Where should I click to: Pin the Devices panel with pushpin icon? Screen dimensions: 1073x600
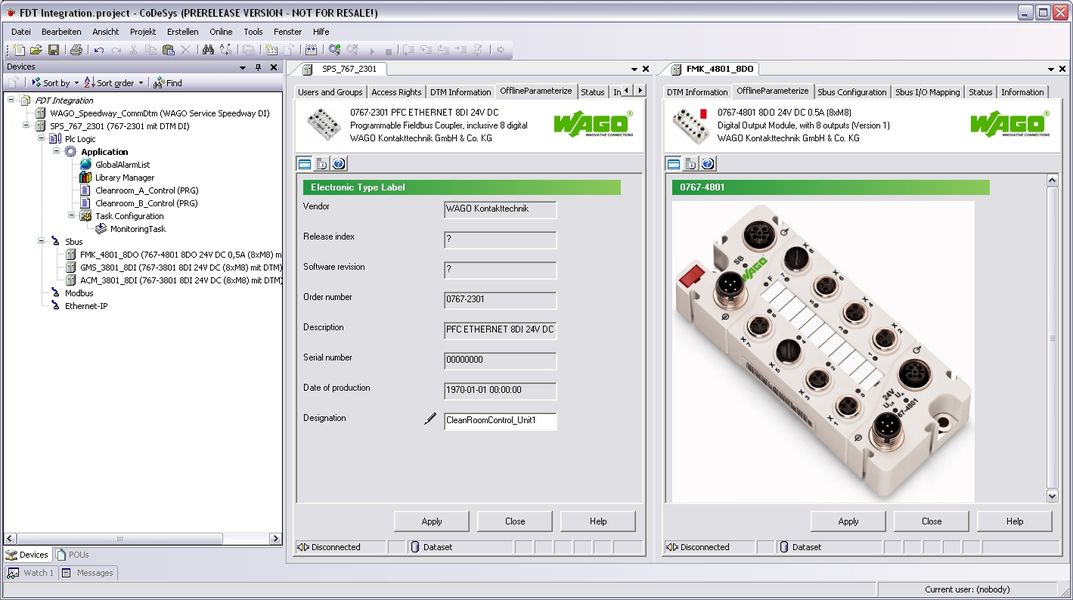tap(258, 67)
